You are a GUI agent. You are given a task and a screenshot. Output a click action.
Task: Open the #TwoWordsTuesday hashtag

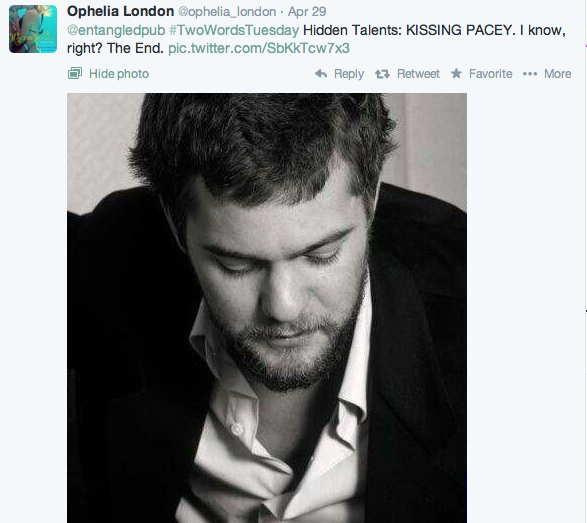[234, 30]
